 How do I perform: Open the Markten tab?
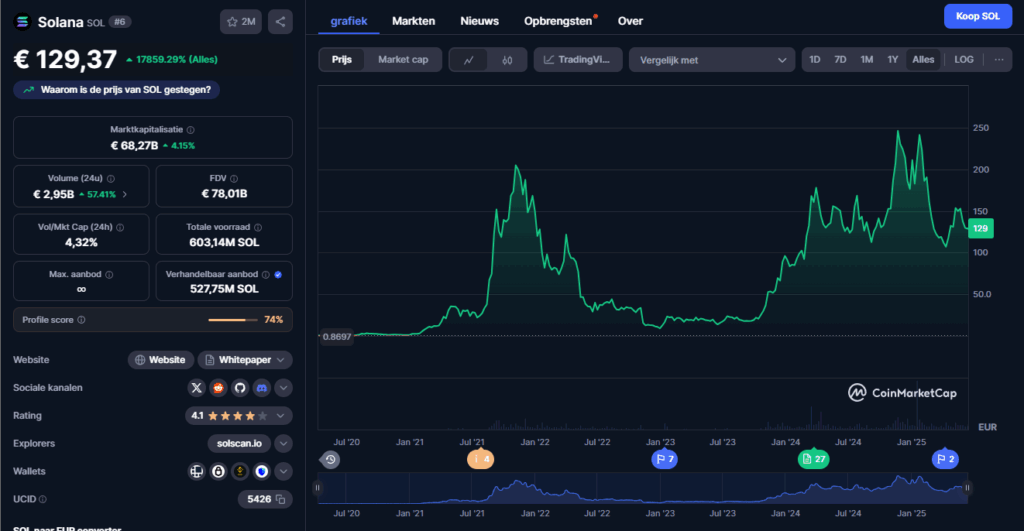(413, 21)
